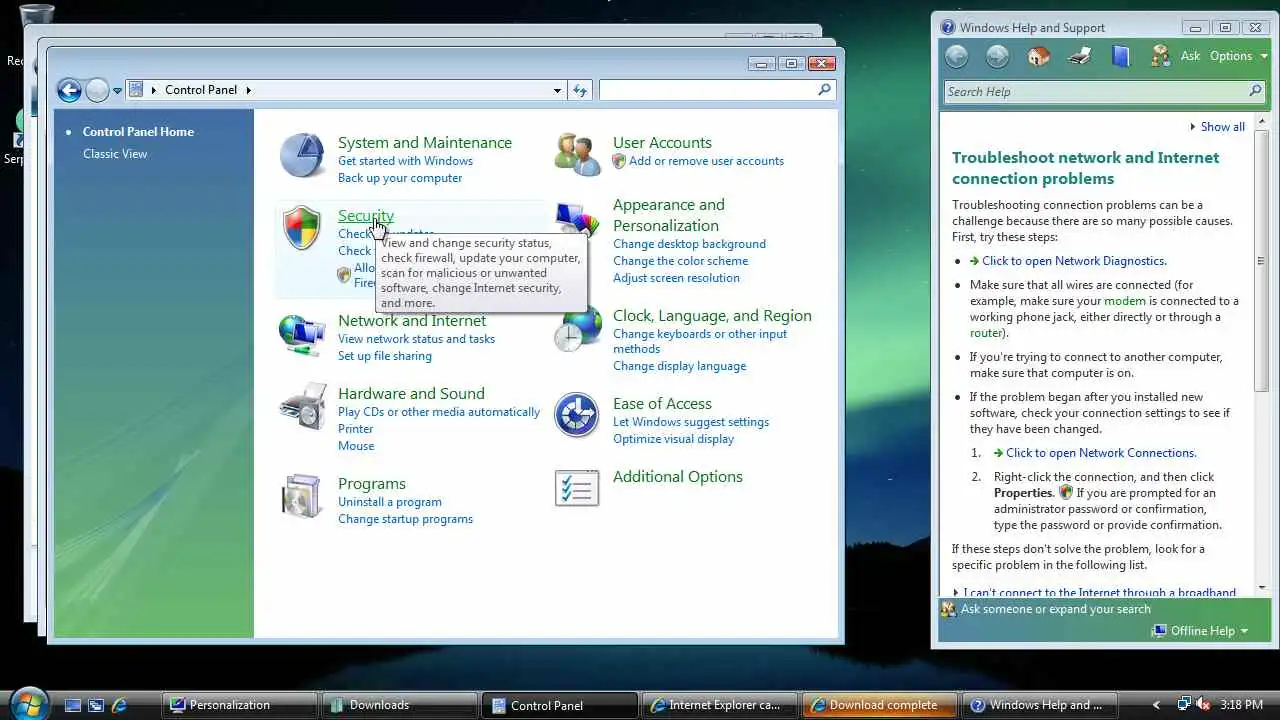Viewport: 1280px width, 720px height.
Task: Expand 'I can't connect to the Internet' topic
Action: pos(1095,592)
